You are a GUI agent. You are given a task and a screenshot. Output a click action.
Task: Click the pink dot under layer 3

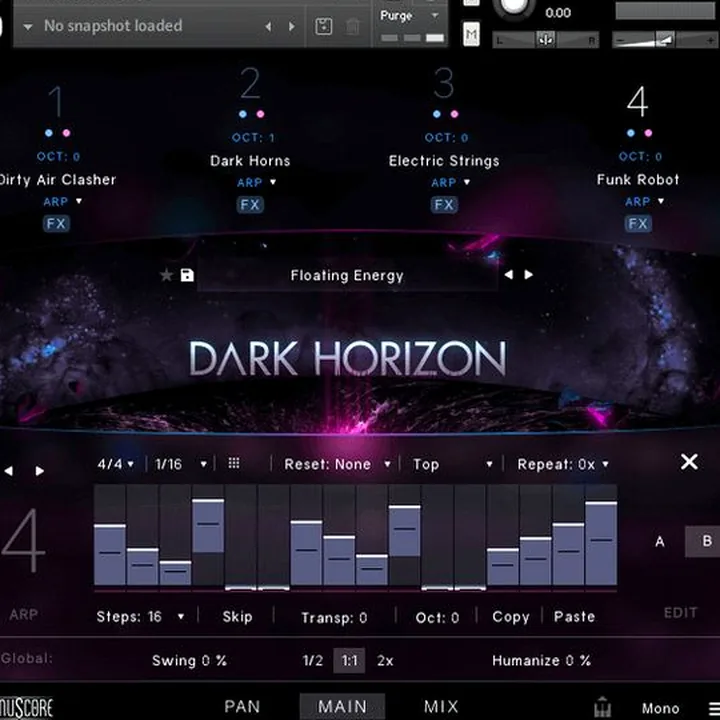click(x=455, y=114)
